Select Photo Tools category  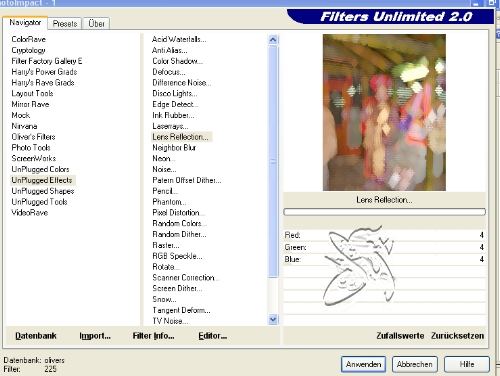coord(31,148)
